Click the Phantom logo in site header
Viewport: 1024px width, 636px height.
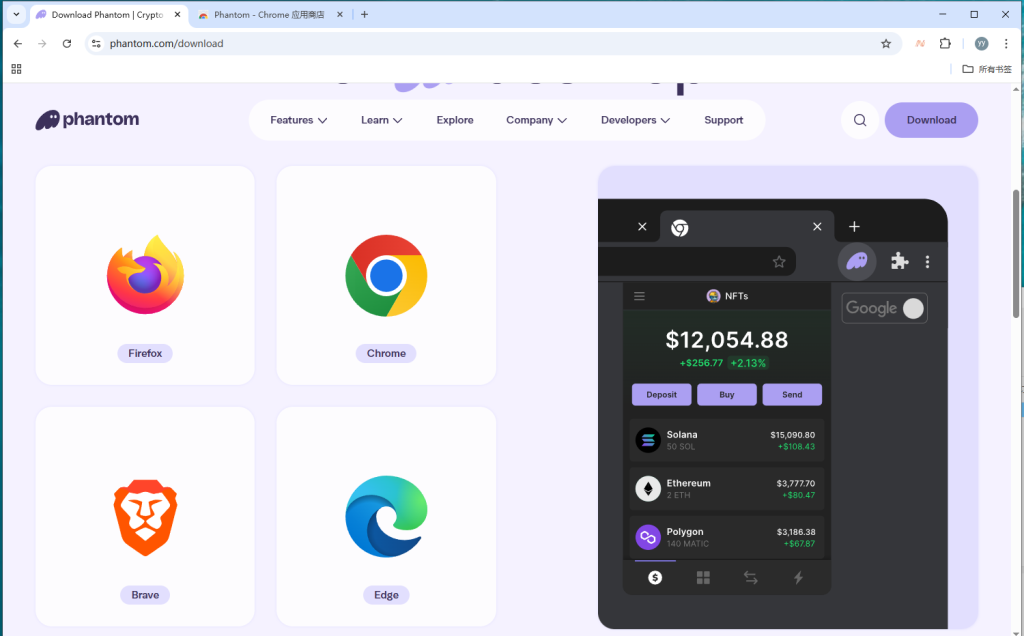87,119
